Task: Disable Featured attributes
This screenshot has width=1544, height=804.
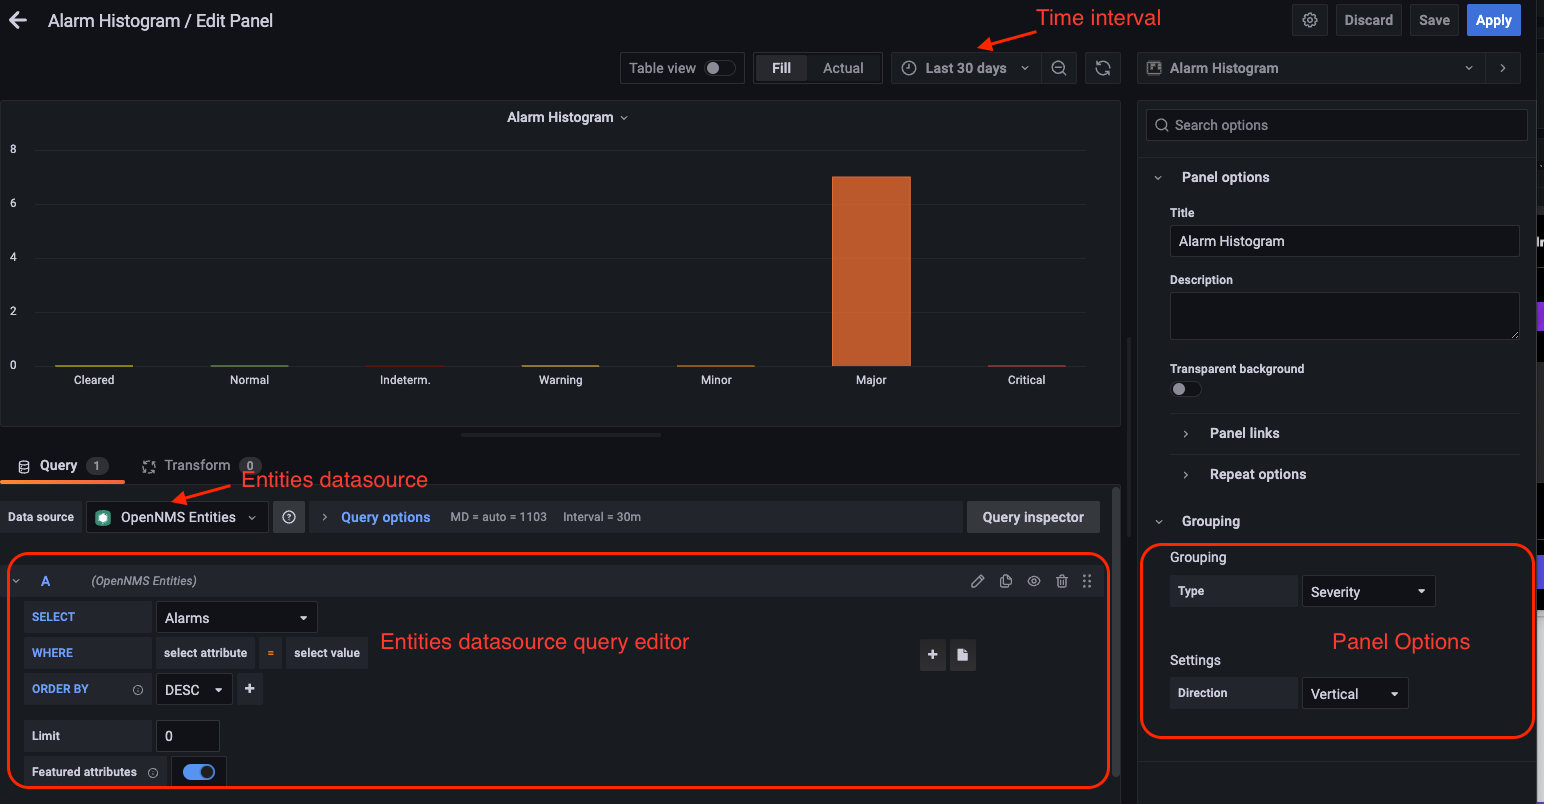Action: click(x=198, y=771)
